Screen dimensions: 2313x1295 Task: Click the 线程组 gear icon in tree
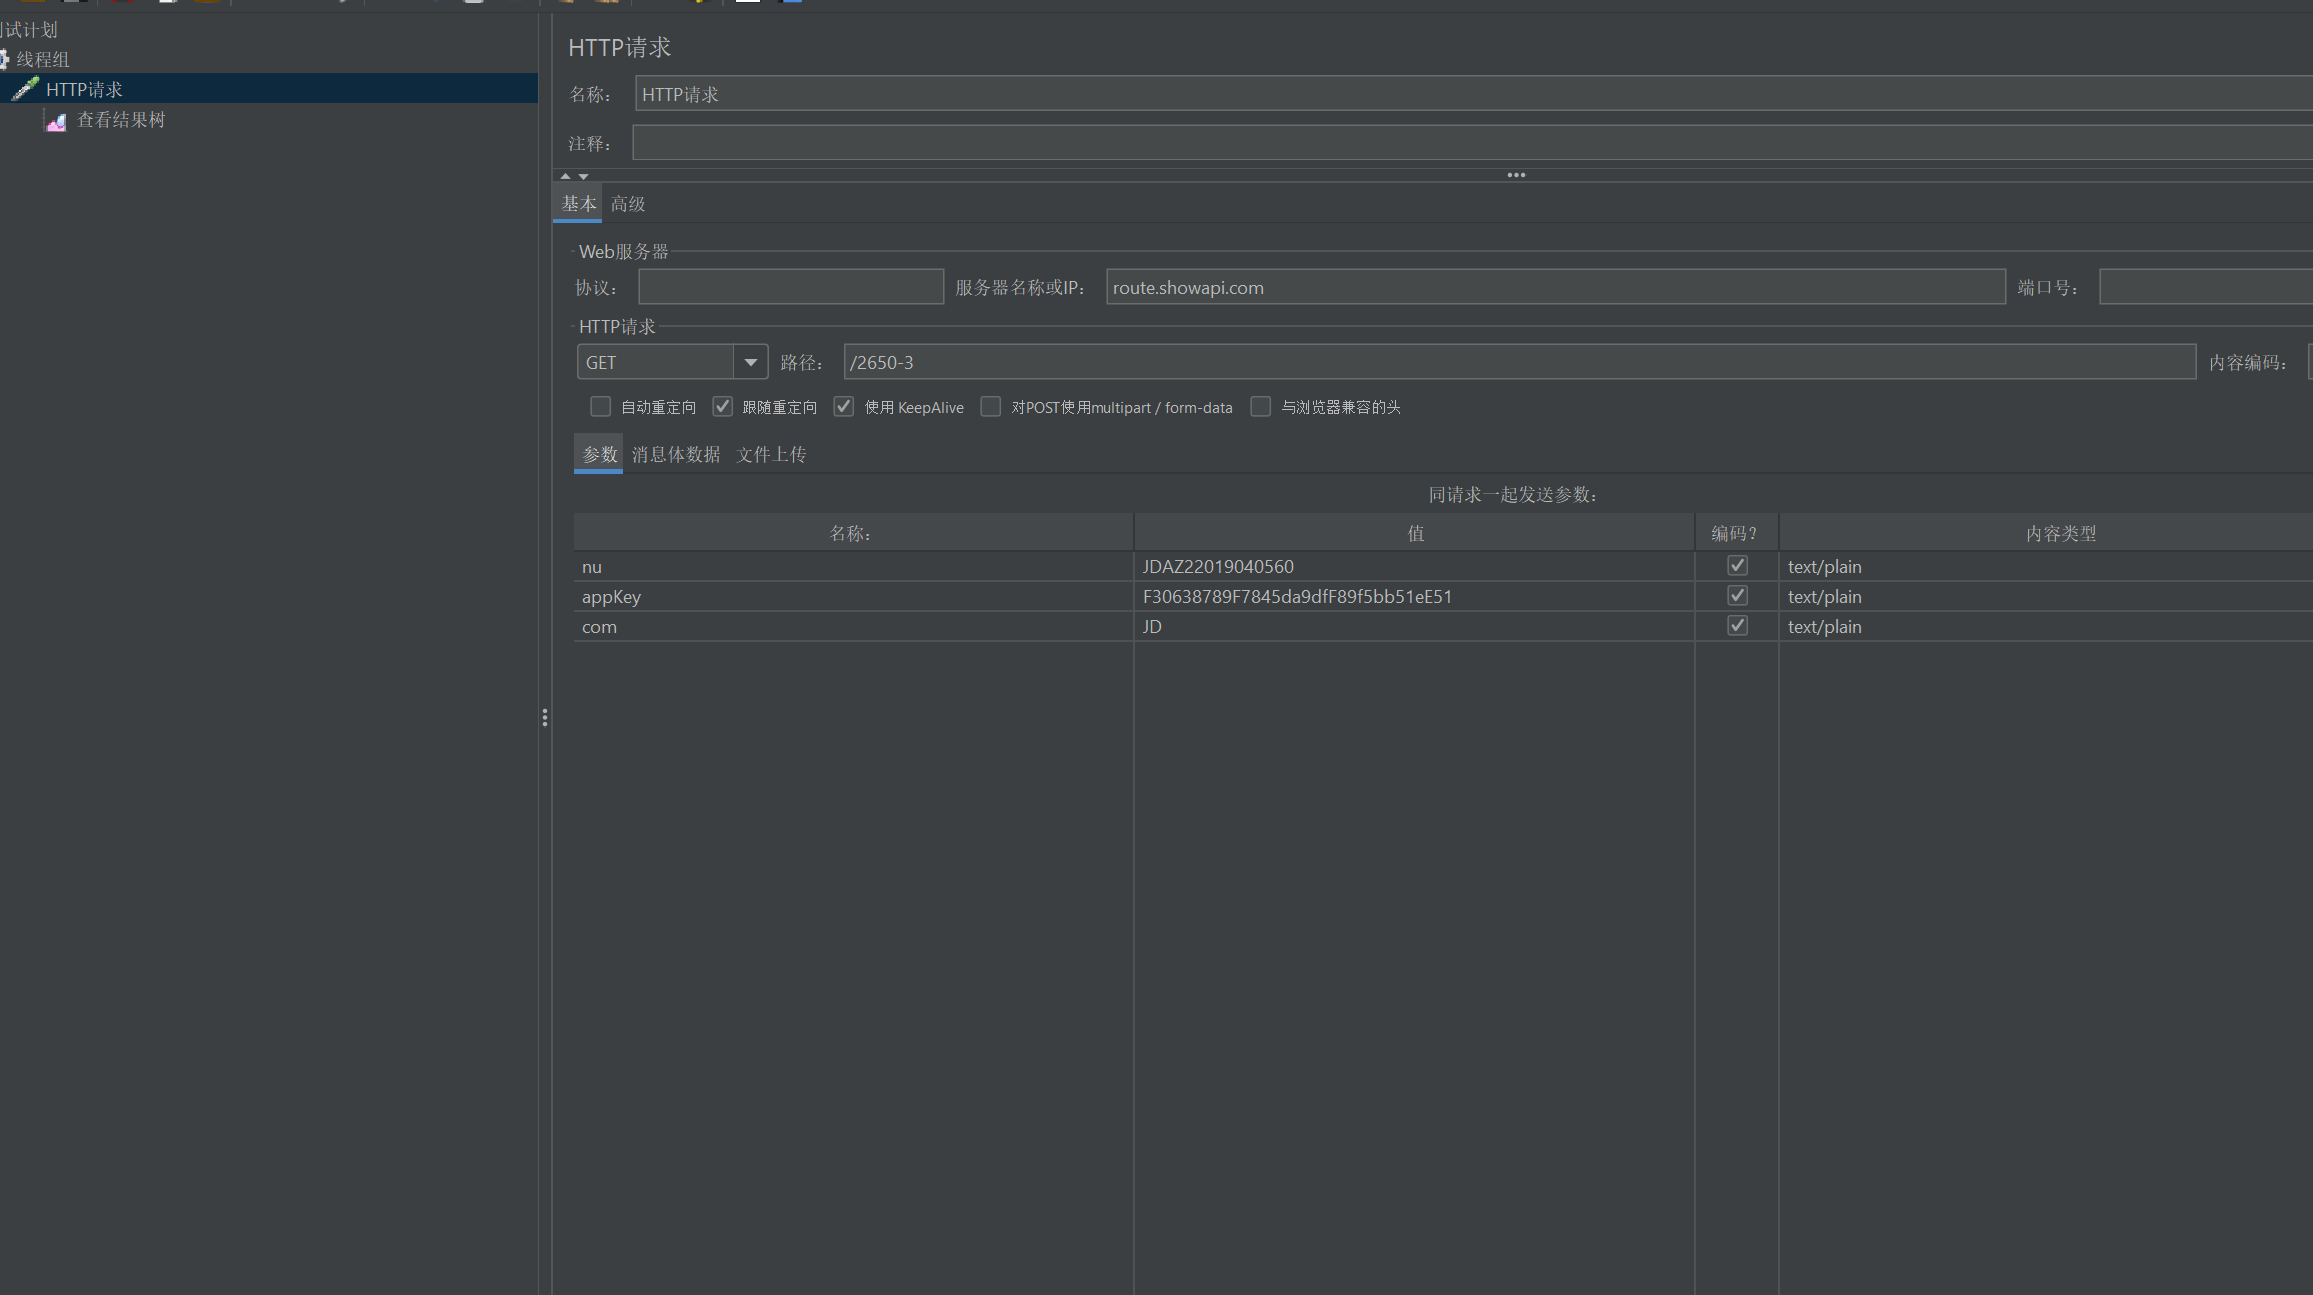pyautogui.click(x=4, y=60)
